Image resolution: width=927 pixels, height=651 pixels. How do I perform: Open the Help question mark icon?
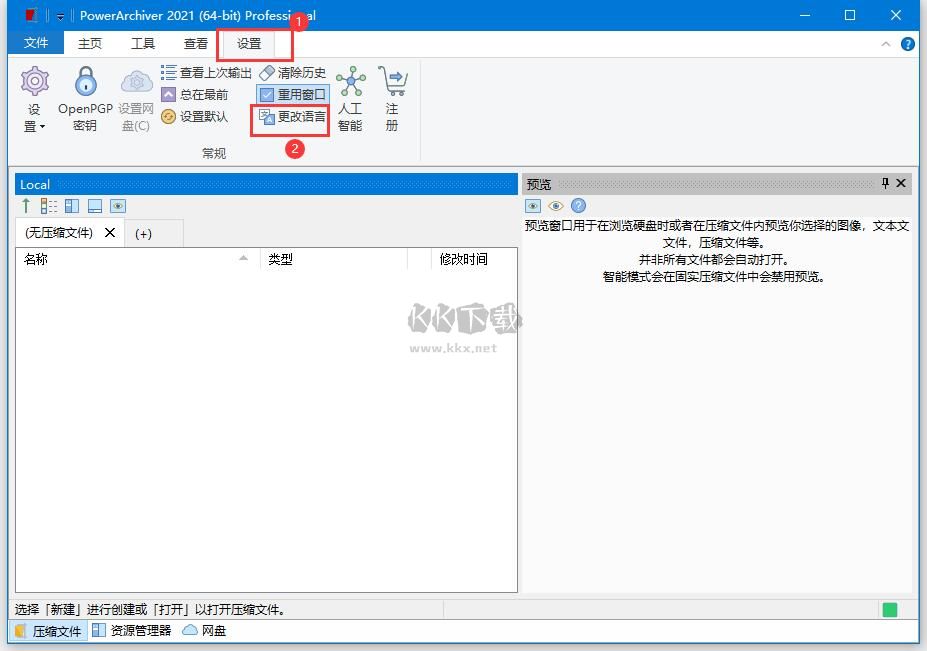coord(906,44)
